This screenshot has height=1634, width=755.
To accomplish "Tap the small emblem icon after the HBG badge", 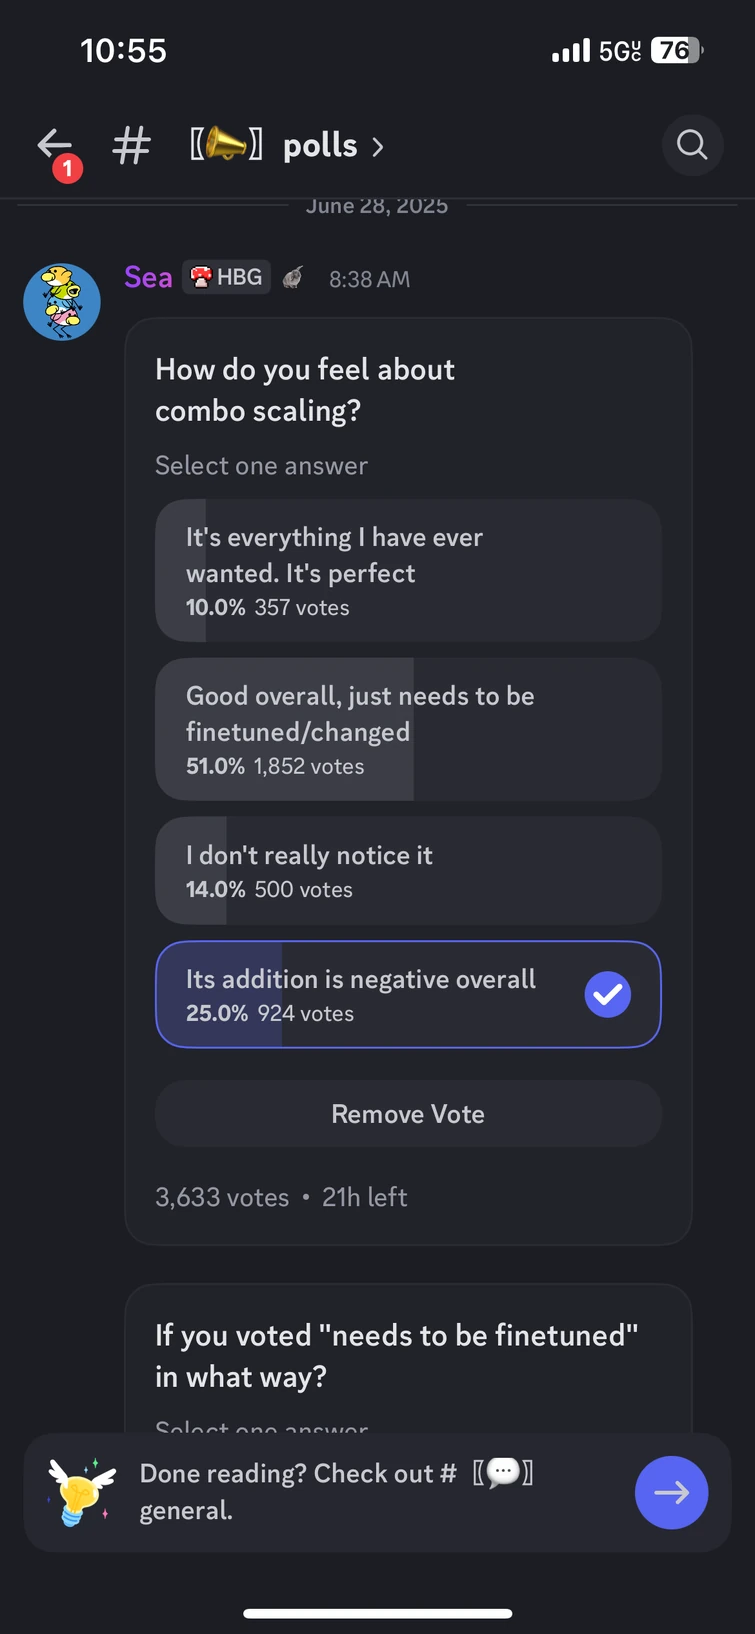I will point(293,277).
